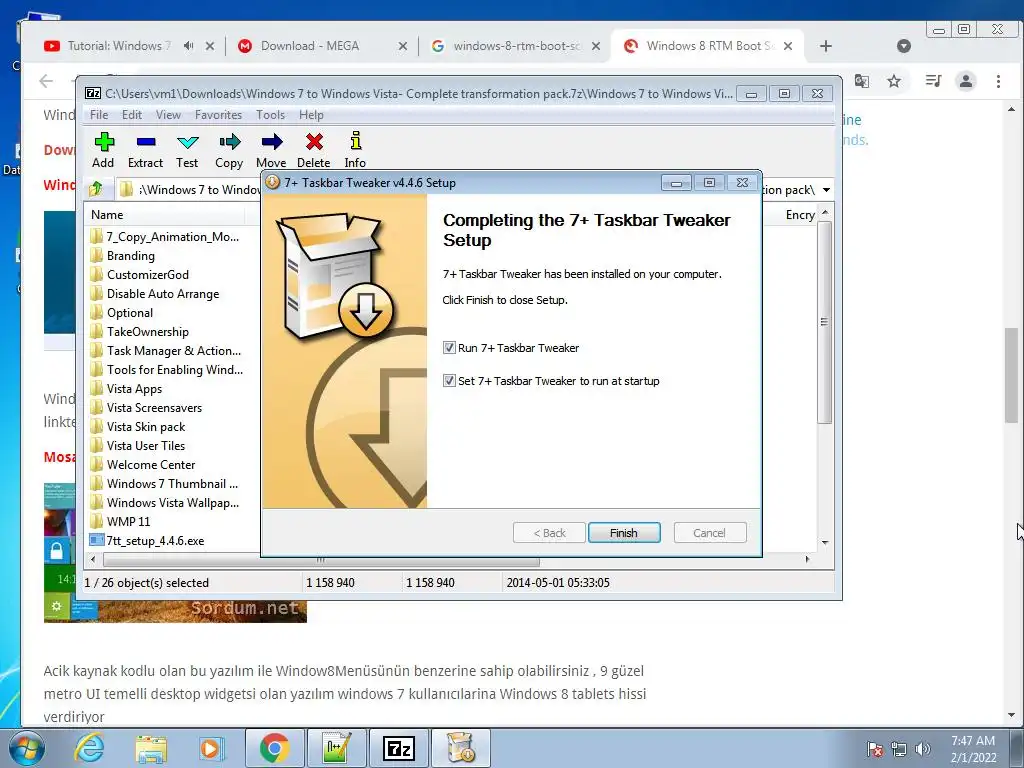Click the network icon in system tray
This screenshot has height=768, width=1024.
coord(899,748)
